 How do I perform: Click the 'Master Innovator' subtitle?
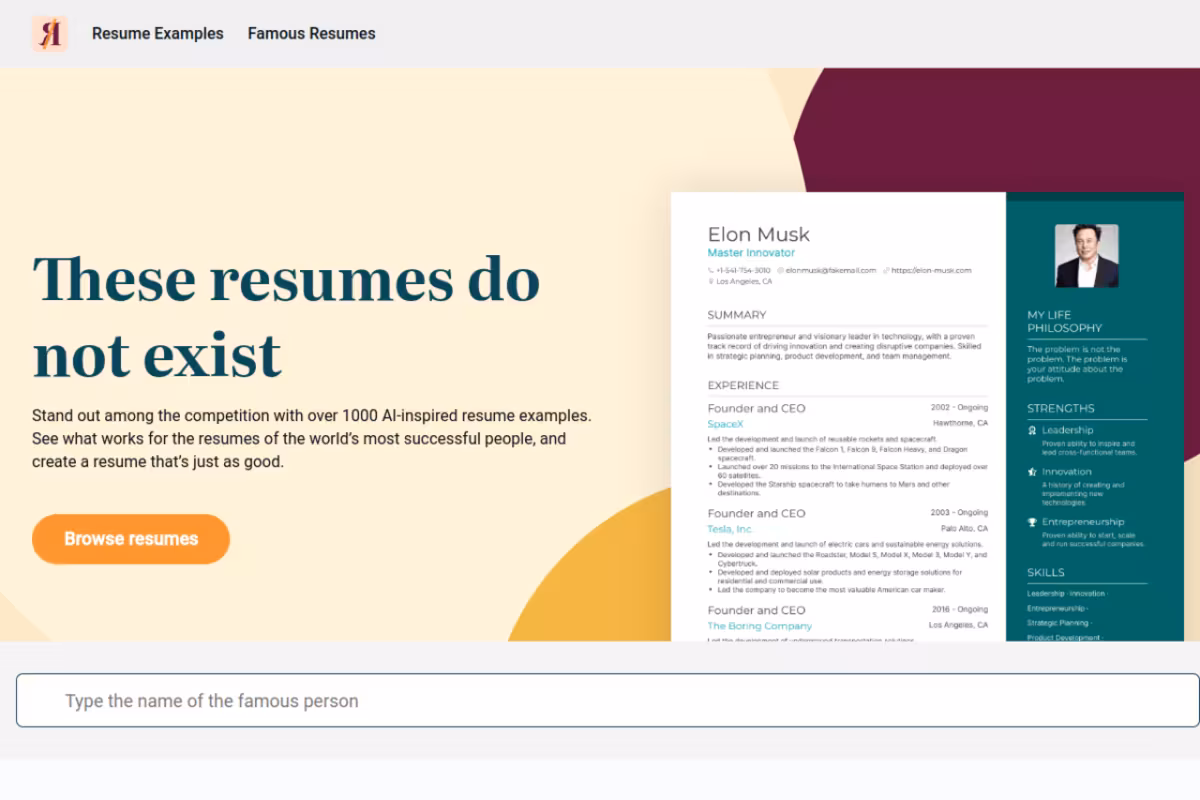[x=751, y=253]
